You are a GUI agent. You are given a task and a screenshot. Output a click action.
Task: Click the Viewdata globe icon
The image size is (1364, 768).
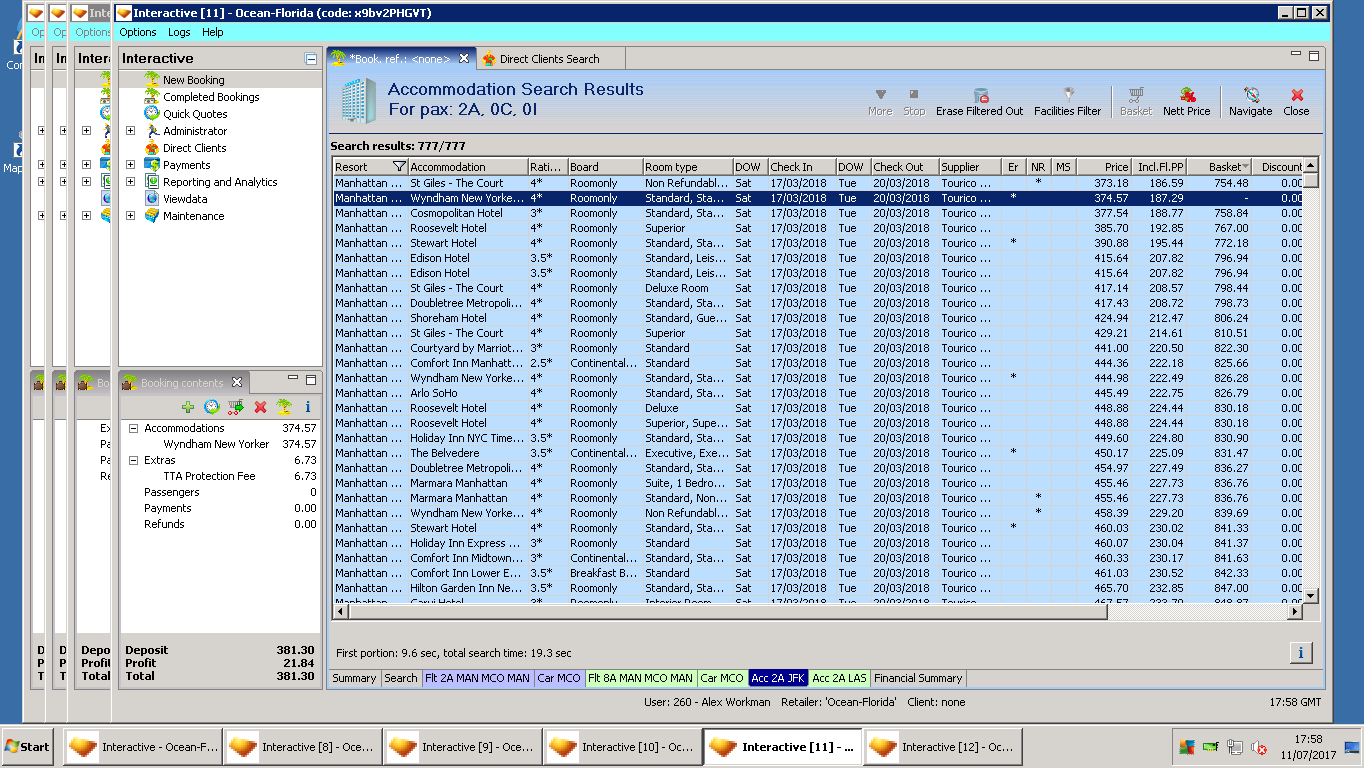click(x=152, y=199)
